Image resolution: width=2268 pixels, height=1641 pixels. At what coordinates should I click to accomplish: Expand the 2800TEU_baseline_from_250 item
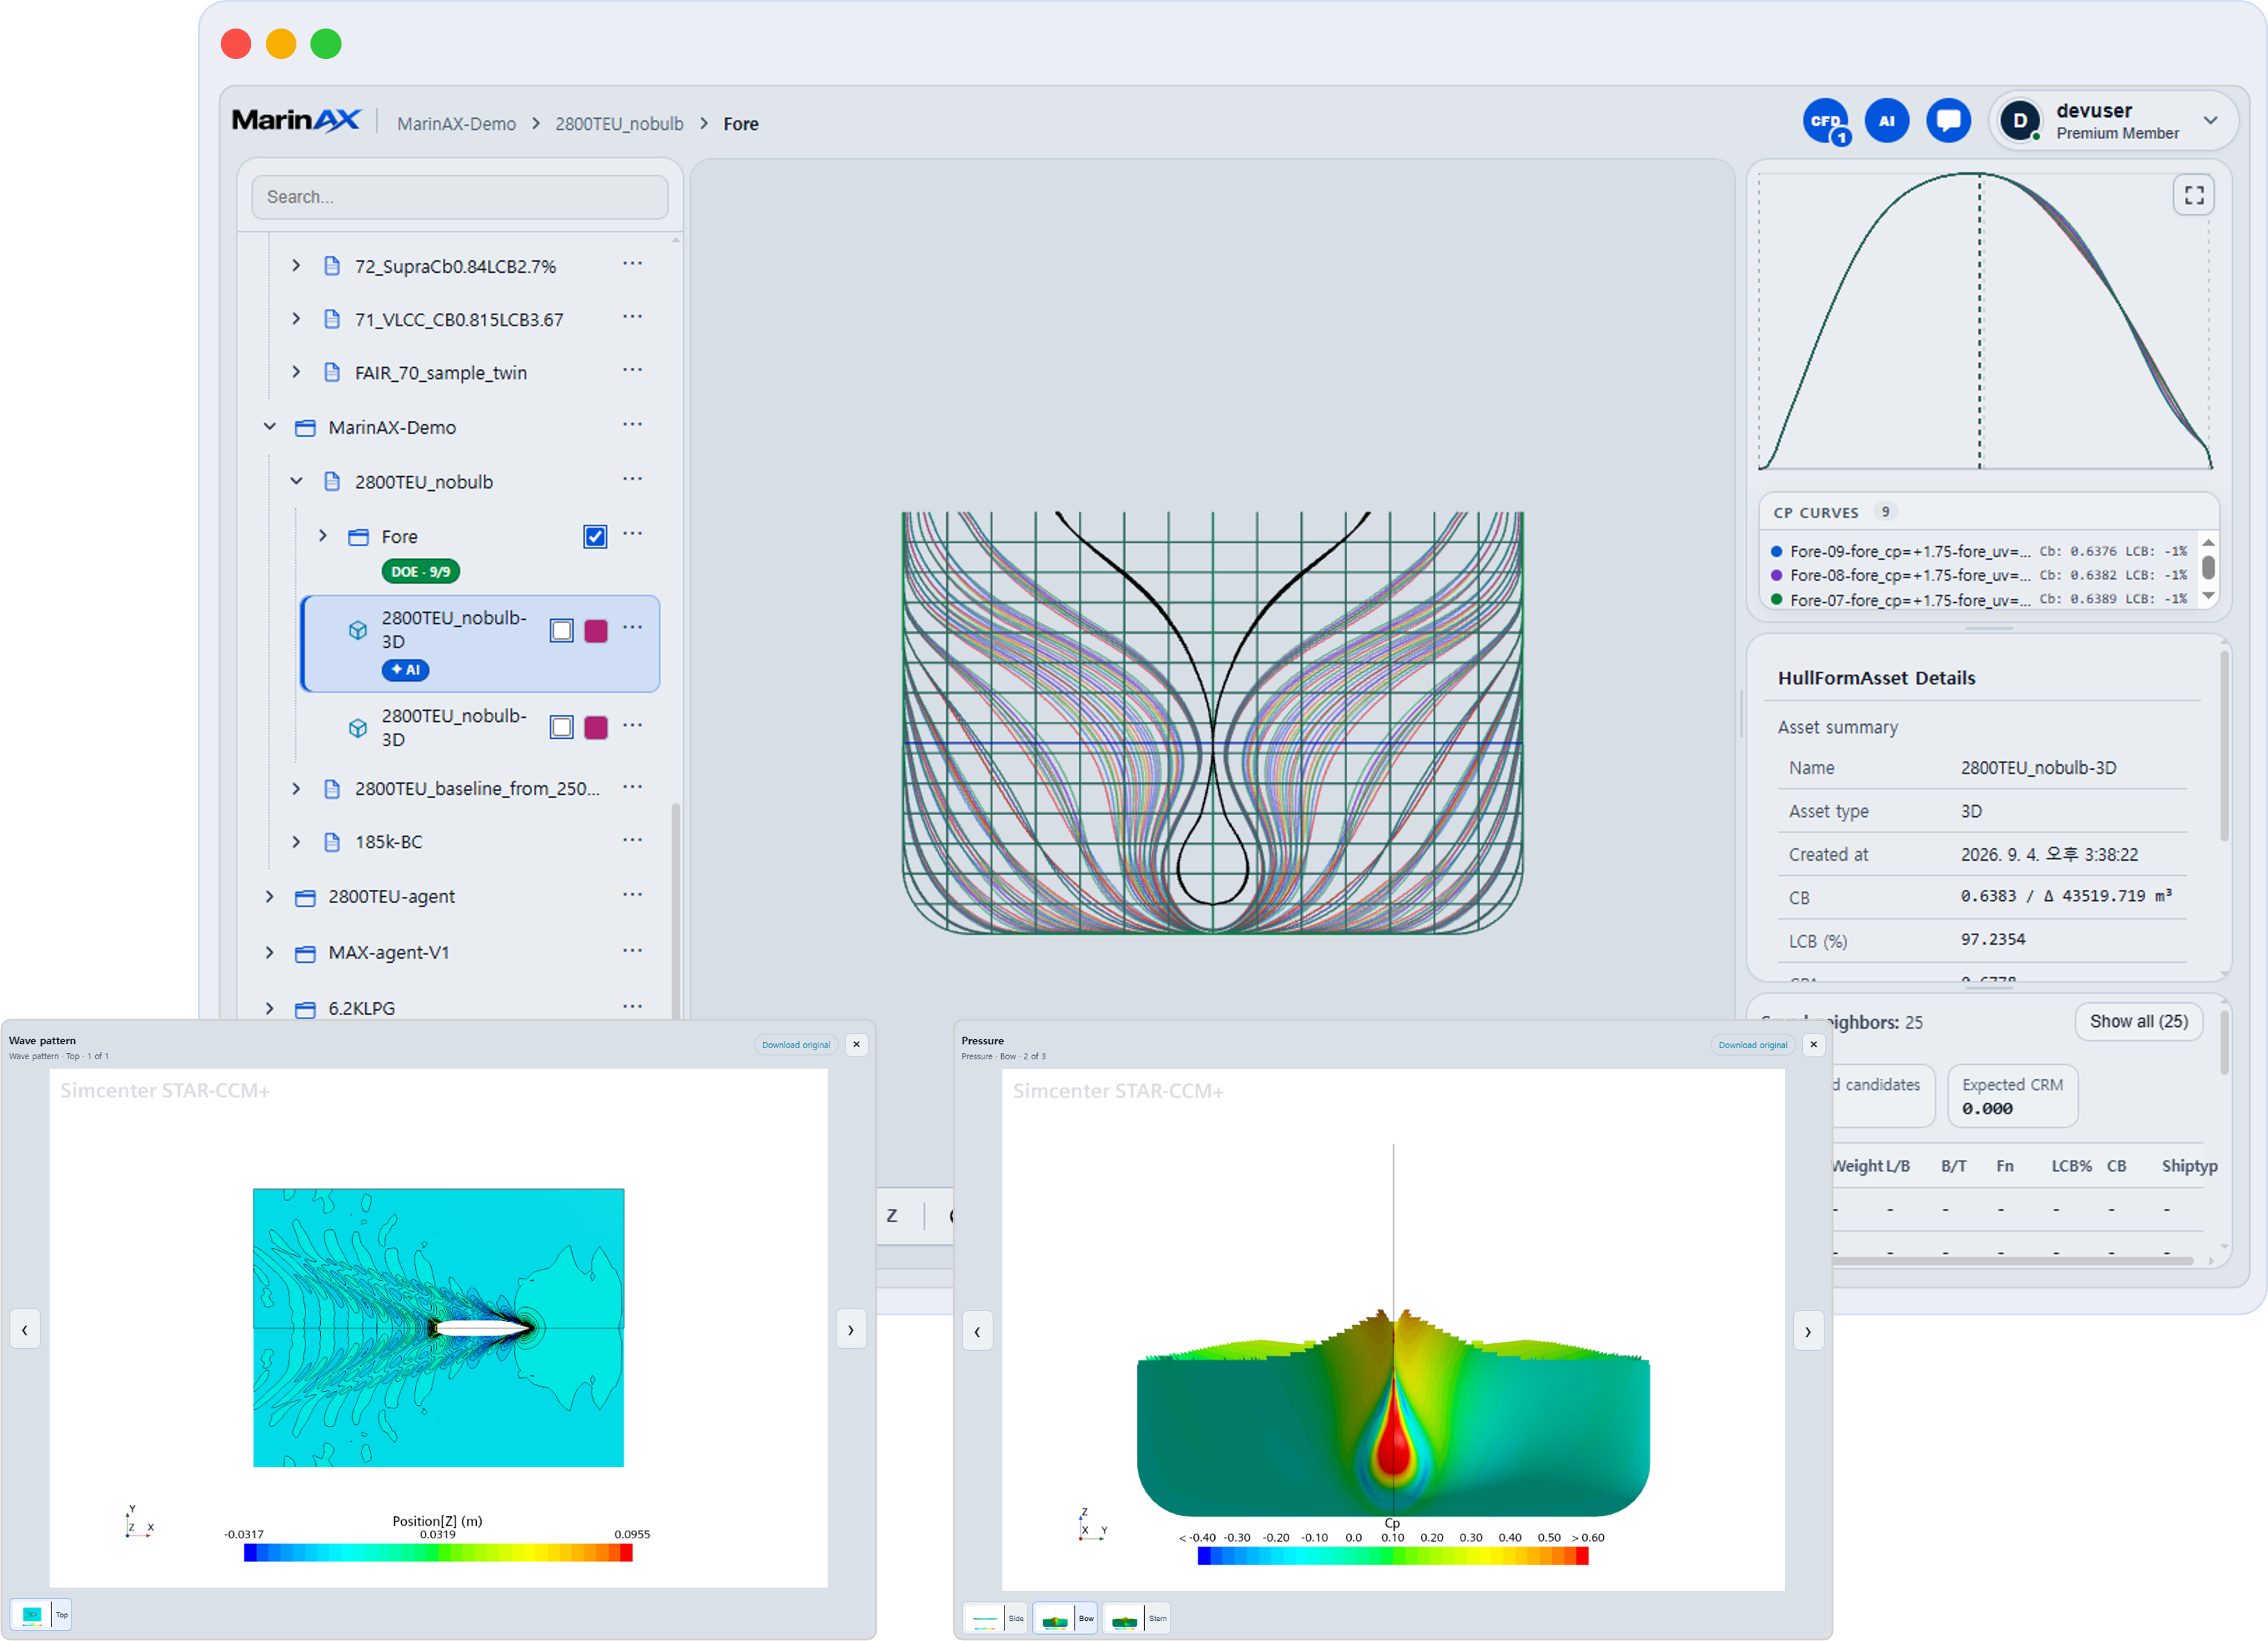pos(296,788)
